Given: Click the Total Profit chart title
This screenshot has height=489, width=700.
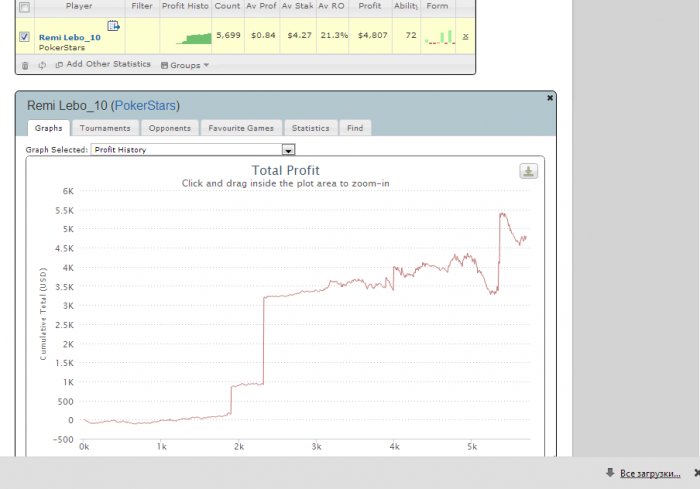Looking at the screenshot, I should (x=286, y=171).
